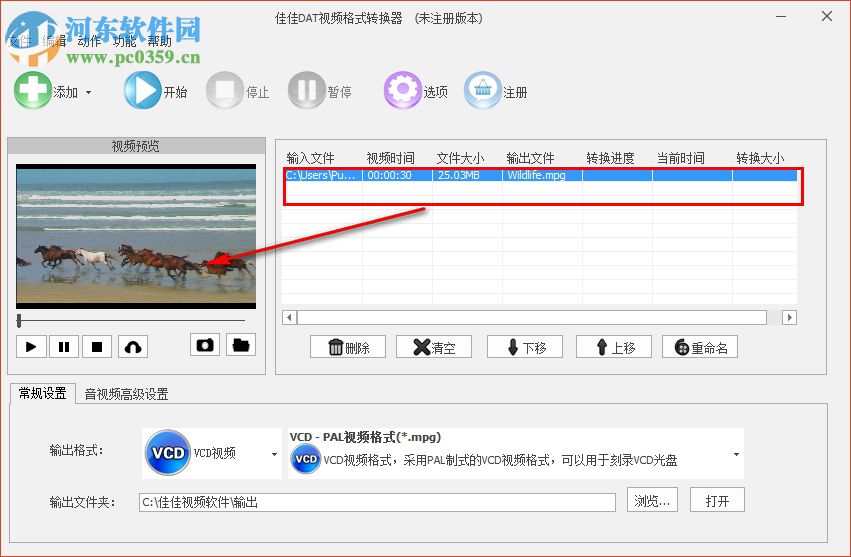The image size is (851, 557).
Task: Take a snapshot with the camera icon
Action: (205, 345)
